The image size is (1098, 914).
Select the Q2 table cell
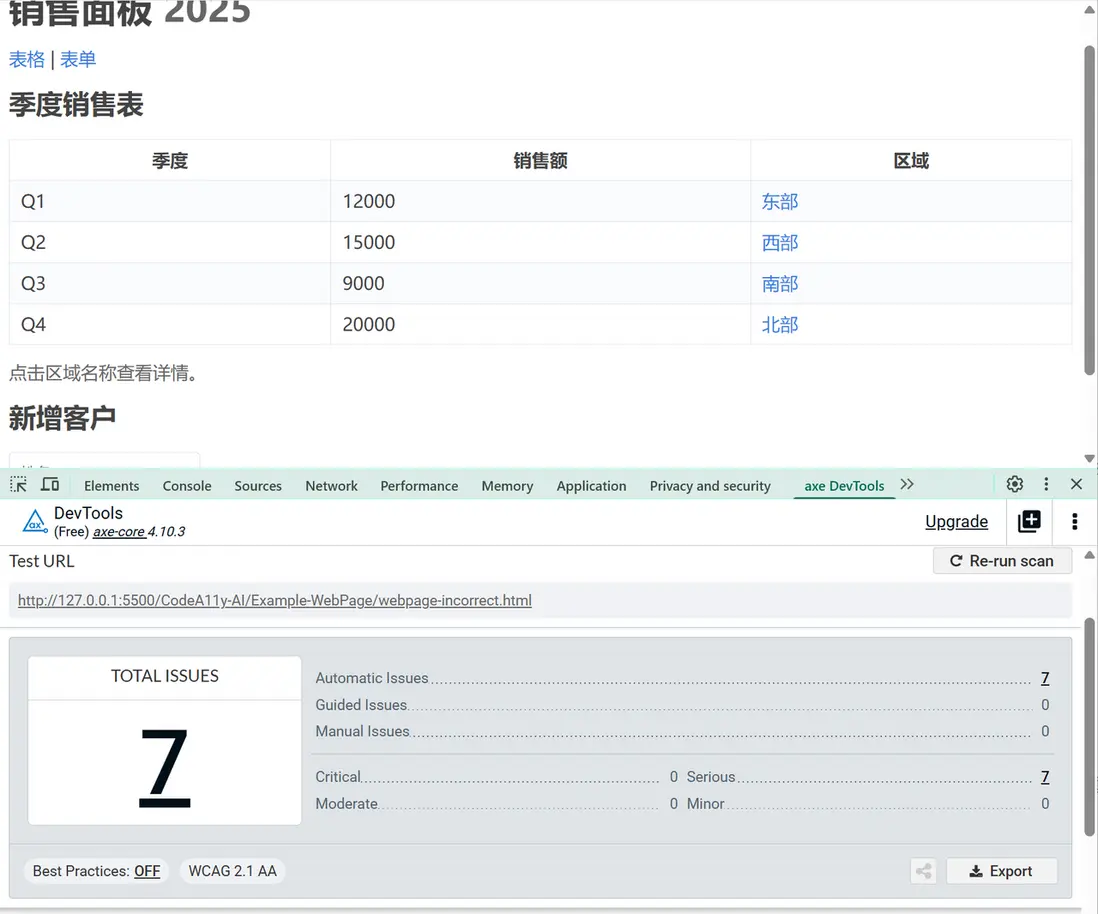(170, 242)
